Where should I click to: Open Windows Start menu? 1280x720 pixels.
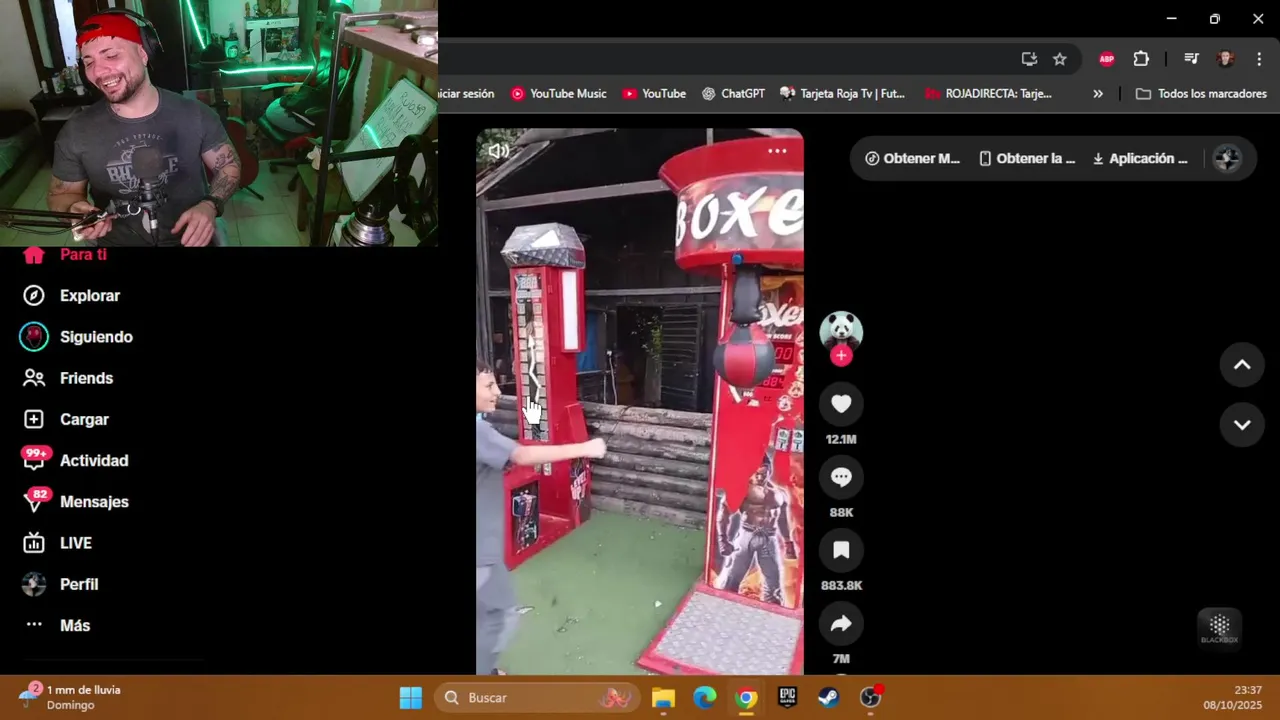411,698
